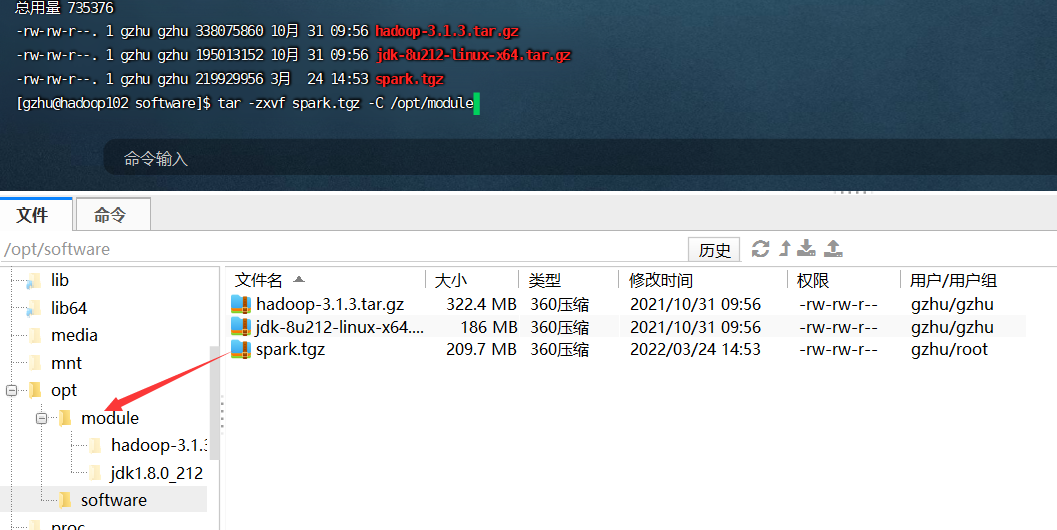
Task: Select hadoop-3.1.3 folder label in tree
Action: [x=159, y=445]
